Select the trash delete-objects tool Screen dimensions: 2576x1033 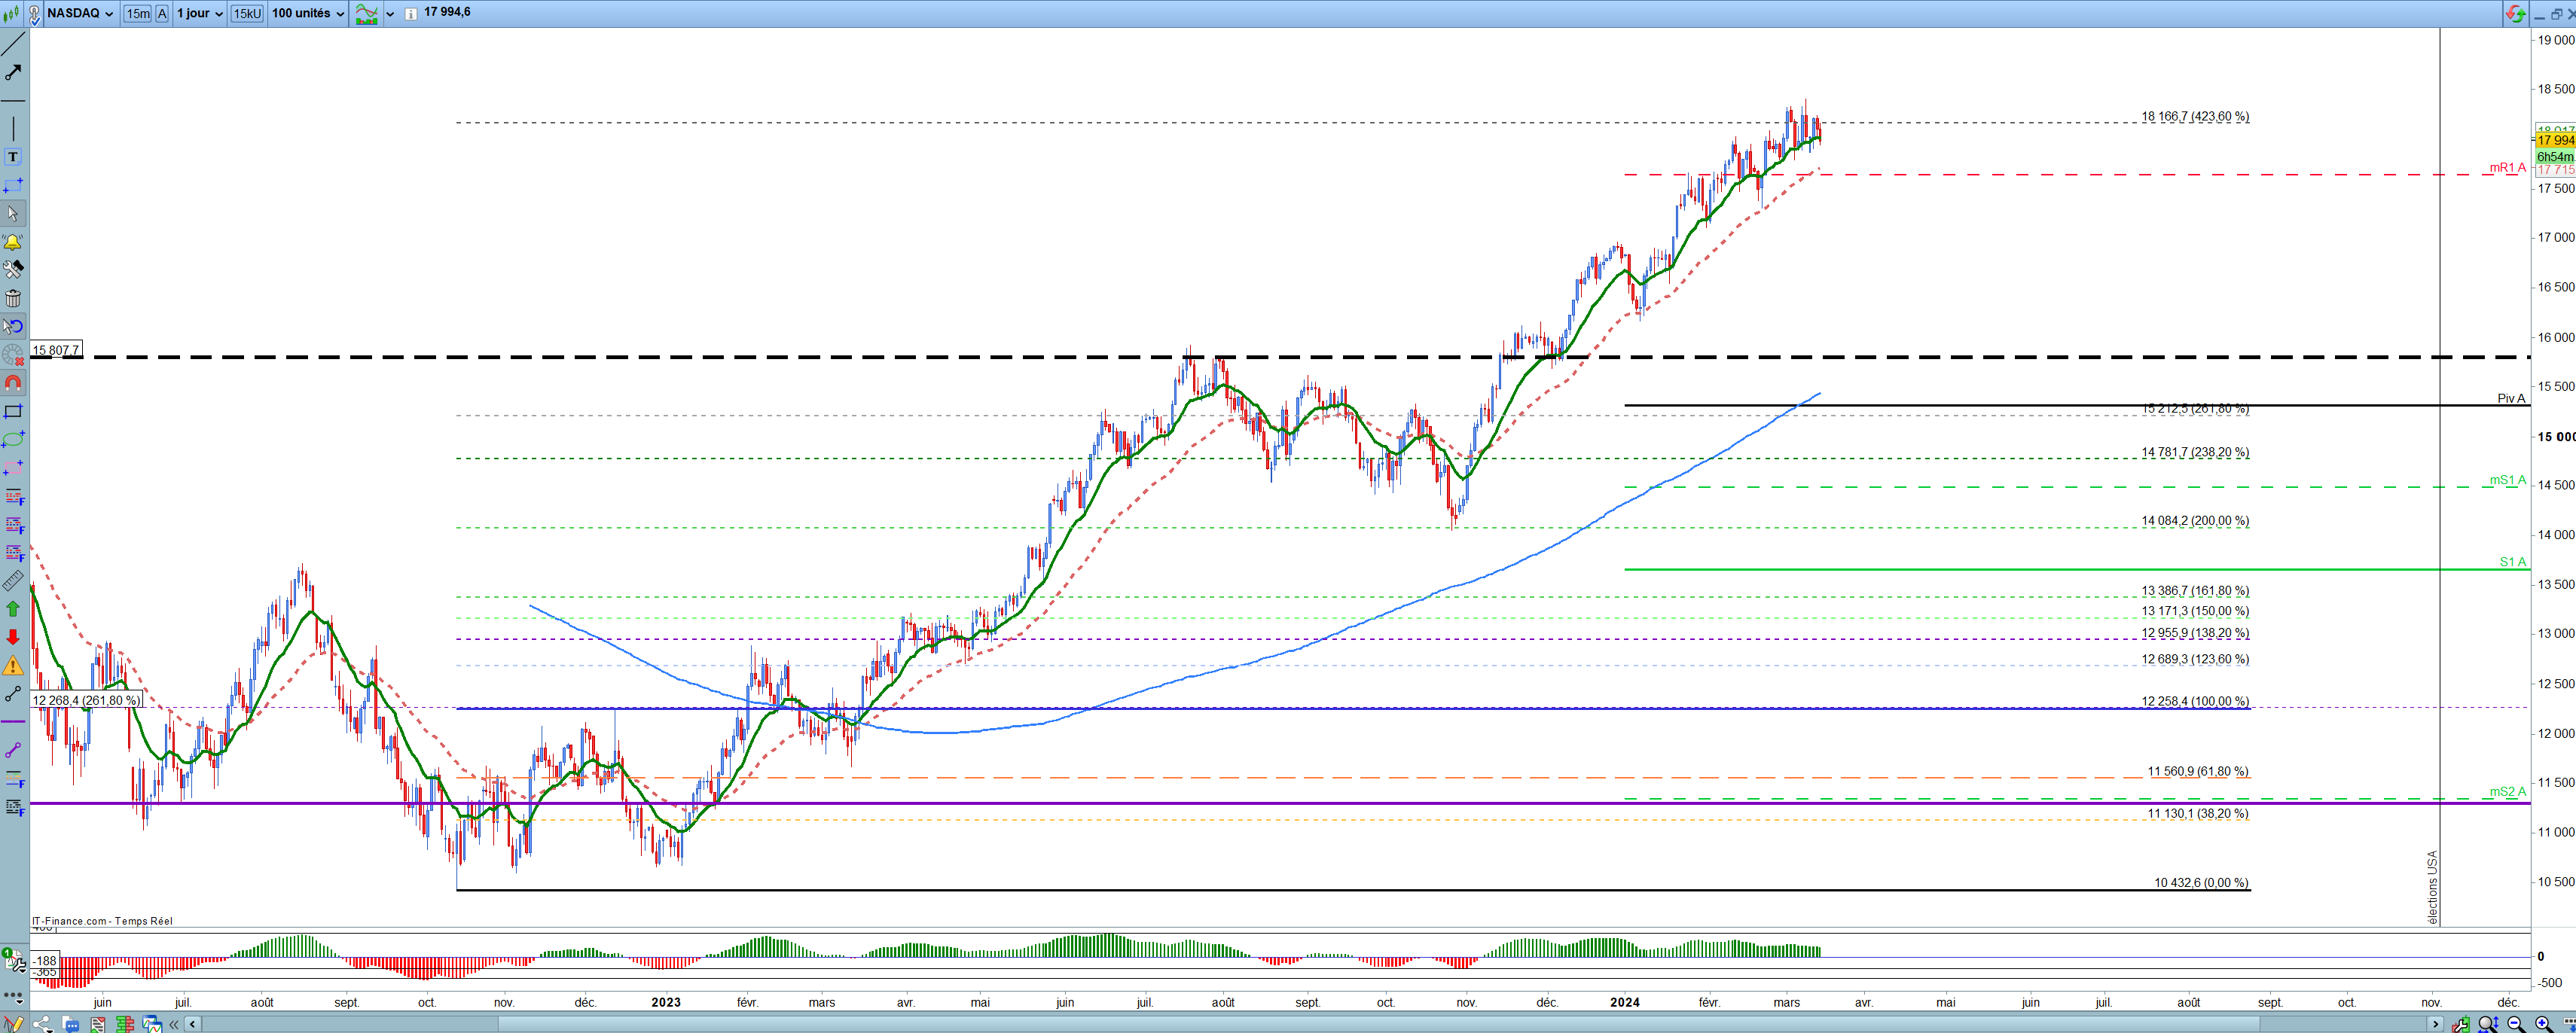(x=13, y=298)
